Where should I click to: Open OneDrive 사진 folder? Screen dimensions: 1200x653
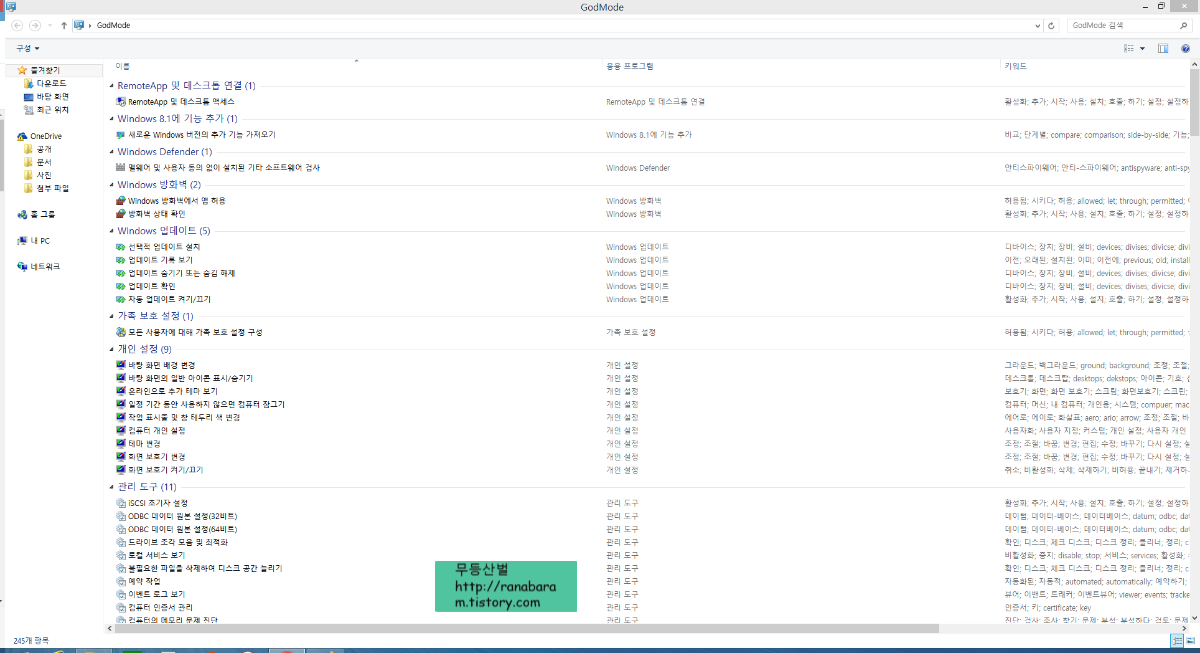tap(38, 175)
